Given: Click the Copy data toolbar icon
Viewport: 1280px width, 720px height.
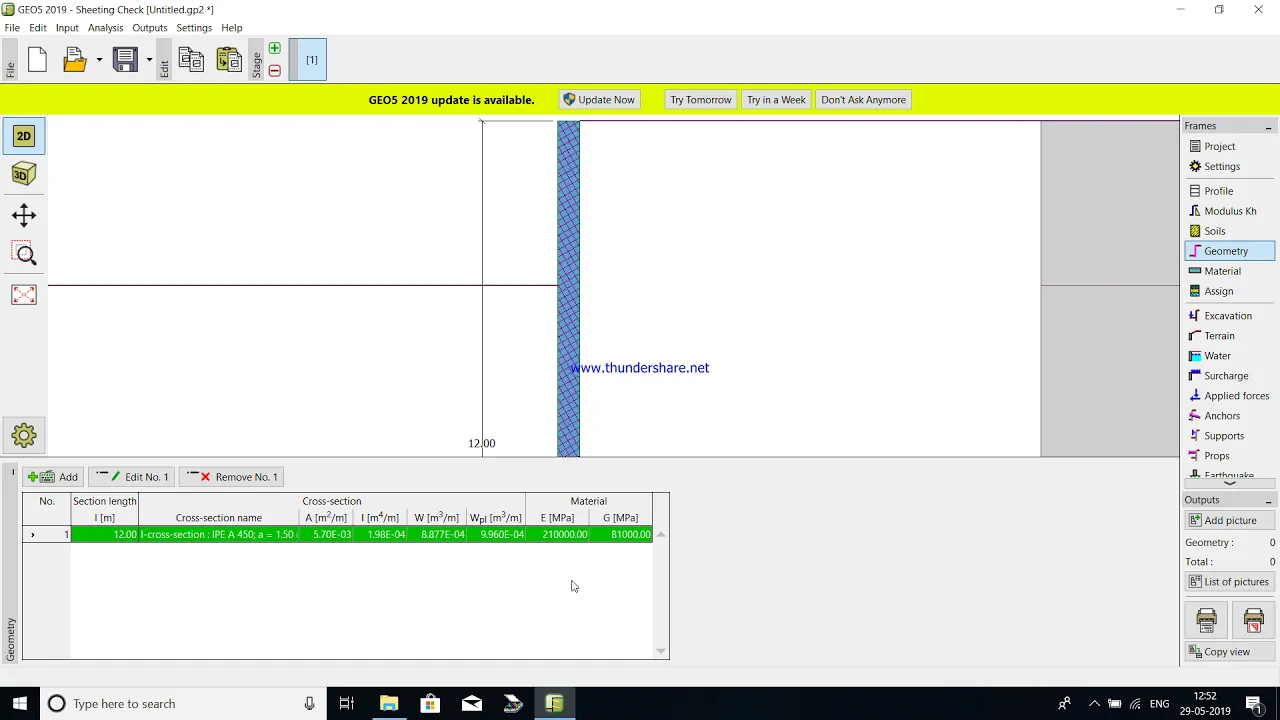Looking at the screenshot, I should pos(191,60).
